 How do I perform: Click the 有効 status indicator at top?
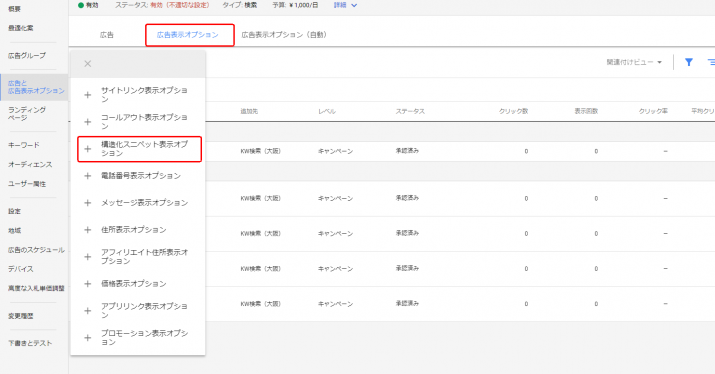pos(88,5)
